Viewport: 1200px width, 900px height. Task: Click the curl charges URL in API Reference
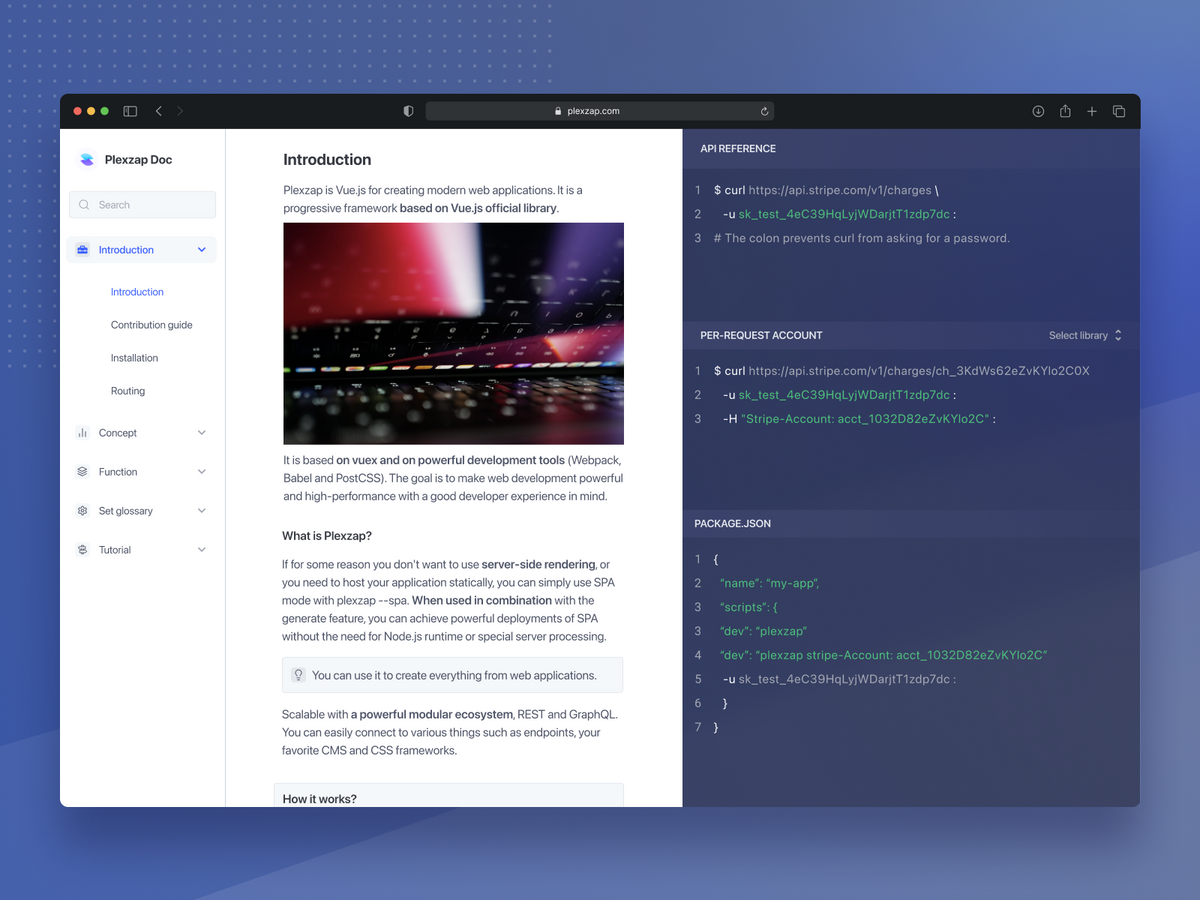(840, 190)
